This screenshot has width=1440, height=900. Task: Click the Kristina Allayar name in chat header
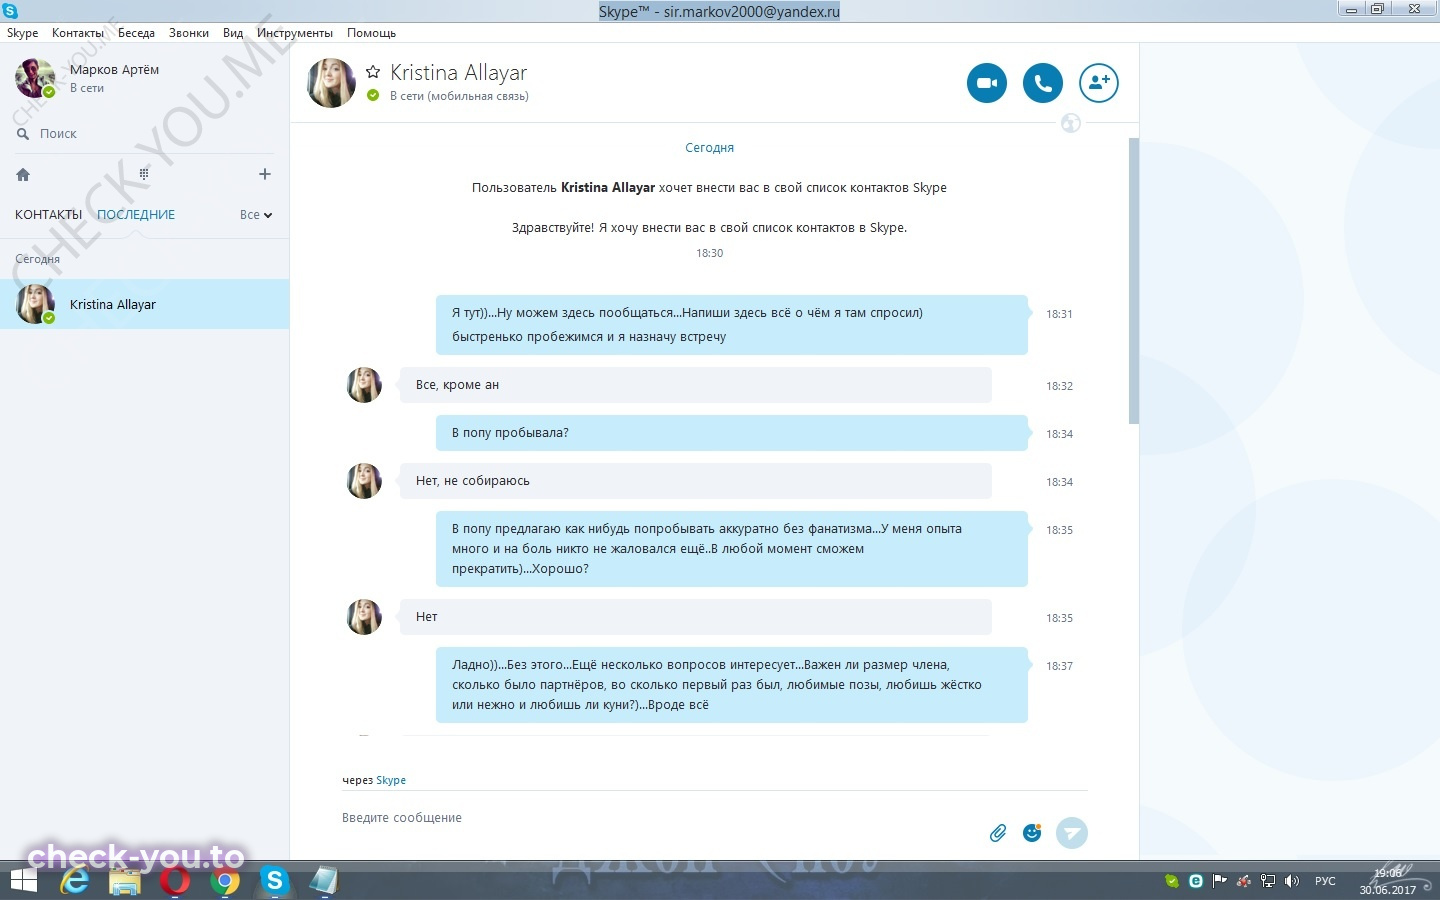tap(458, 72)
